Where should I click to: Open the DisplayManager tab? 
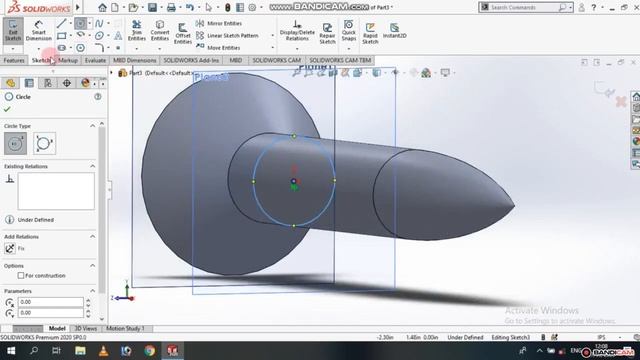coord(85,83)
